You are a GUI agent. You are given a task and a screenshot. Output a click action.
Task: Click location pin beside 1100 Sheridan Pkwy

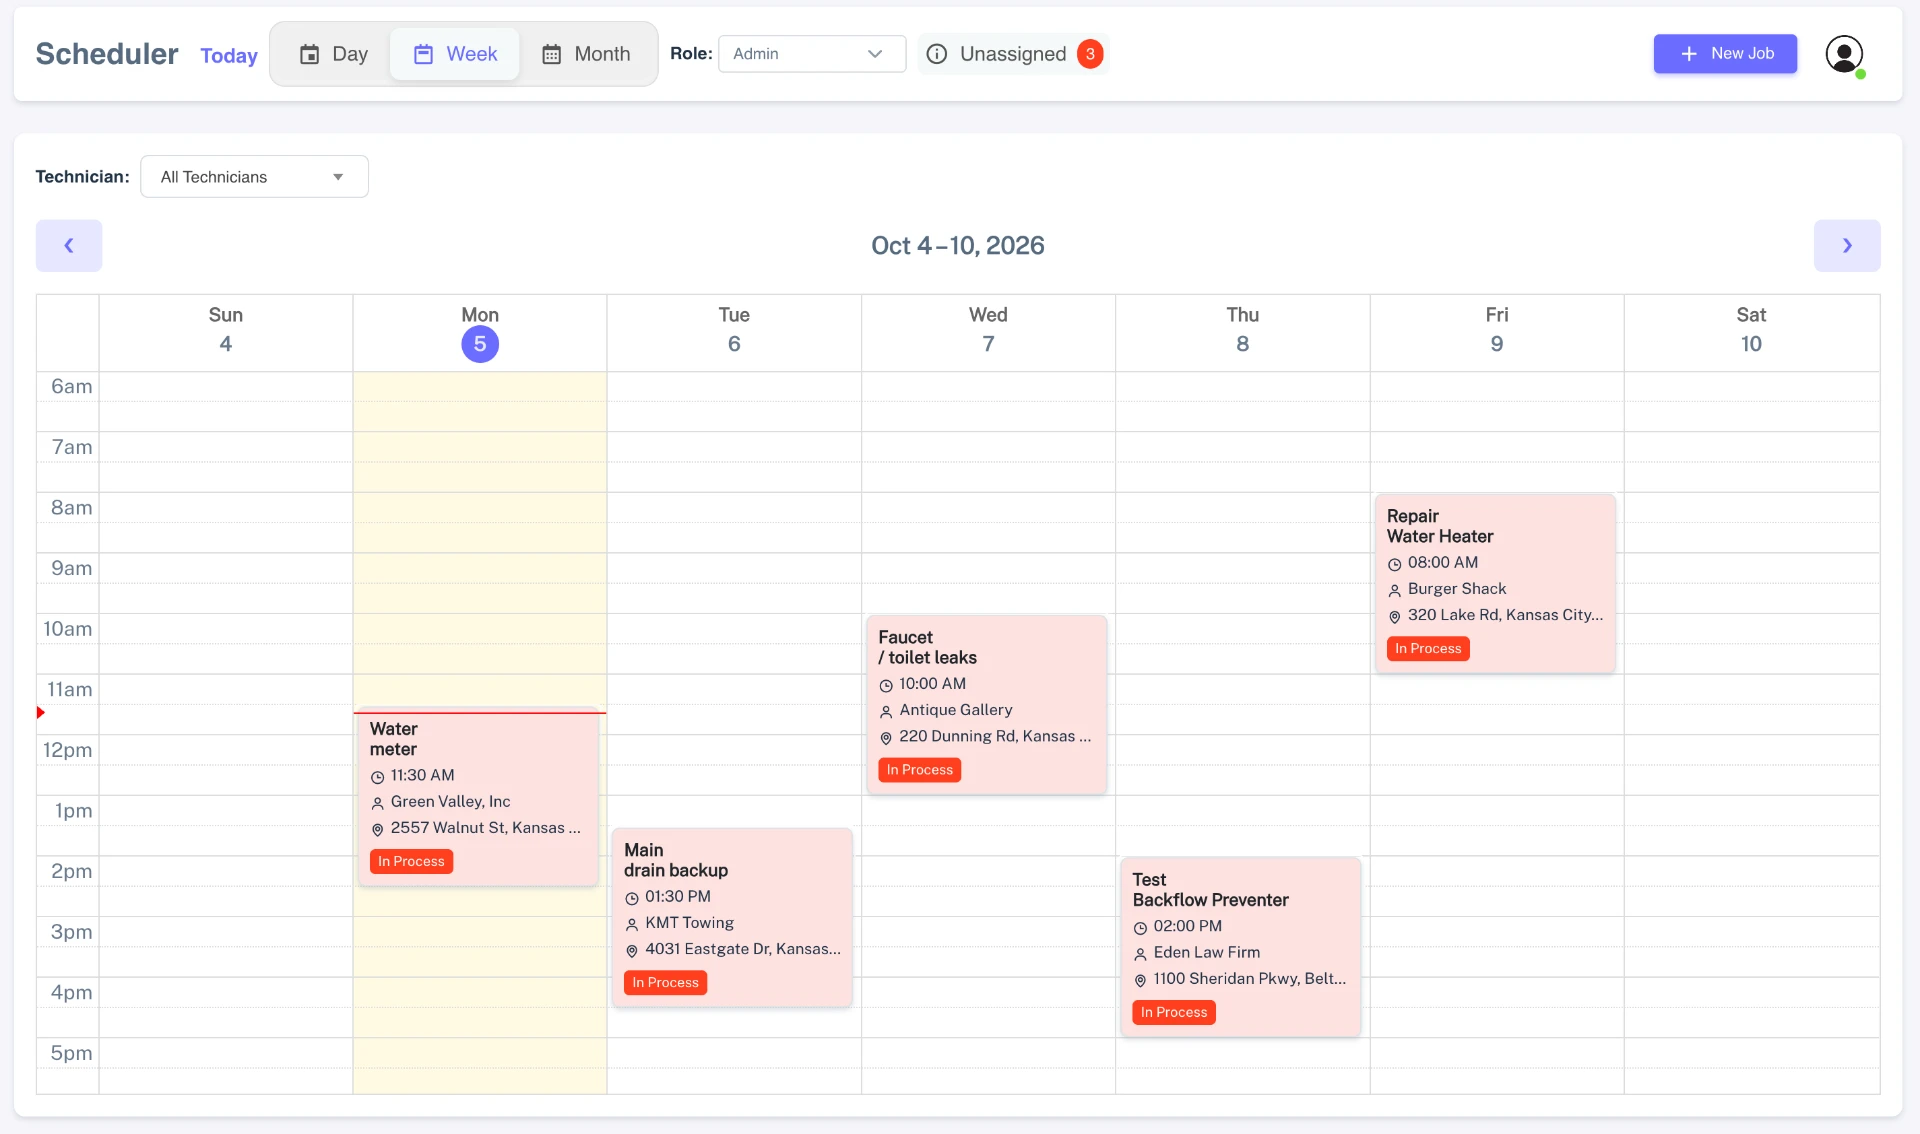tap(1139, 980)
